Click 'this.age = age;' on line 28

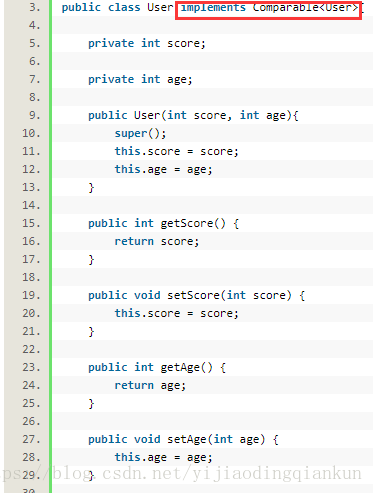click(163, 457)
